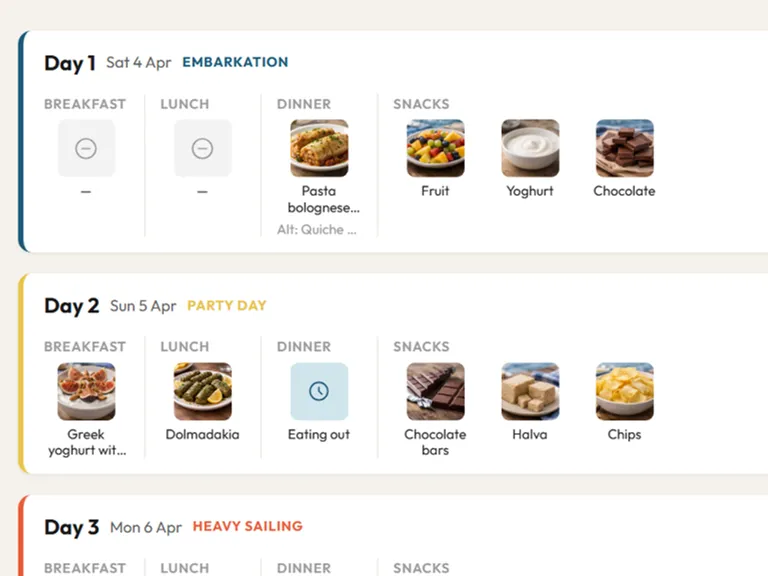The height and width of the screenshot is (576, 768).
Task: Select the Fruit snack image
Action: [435, 148]
